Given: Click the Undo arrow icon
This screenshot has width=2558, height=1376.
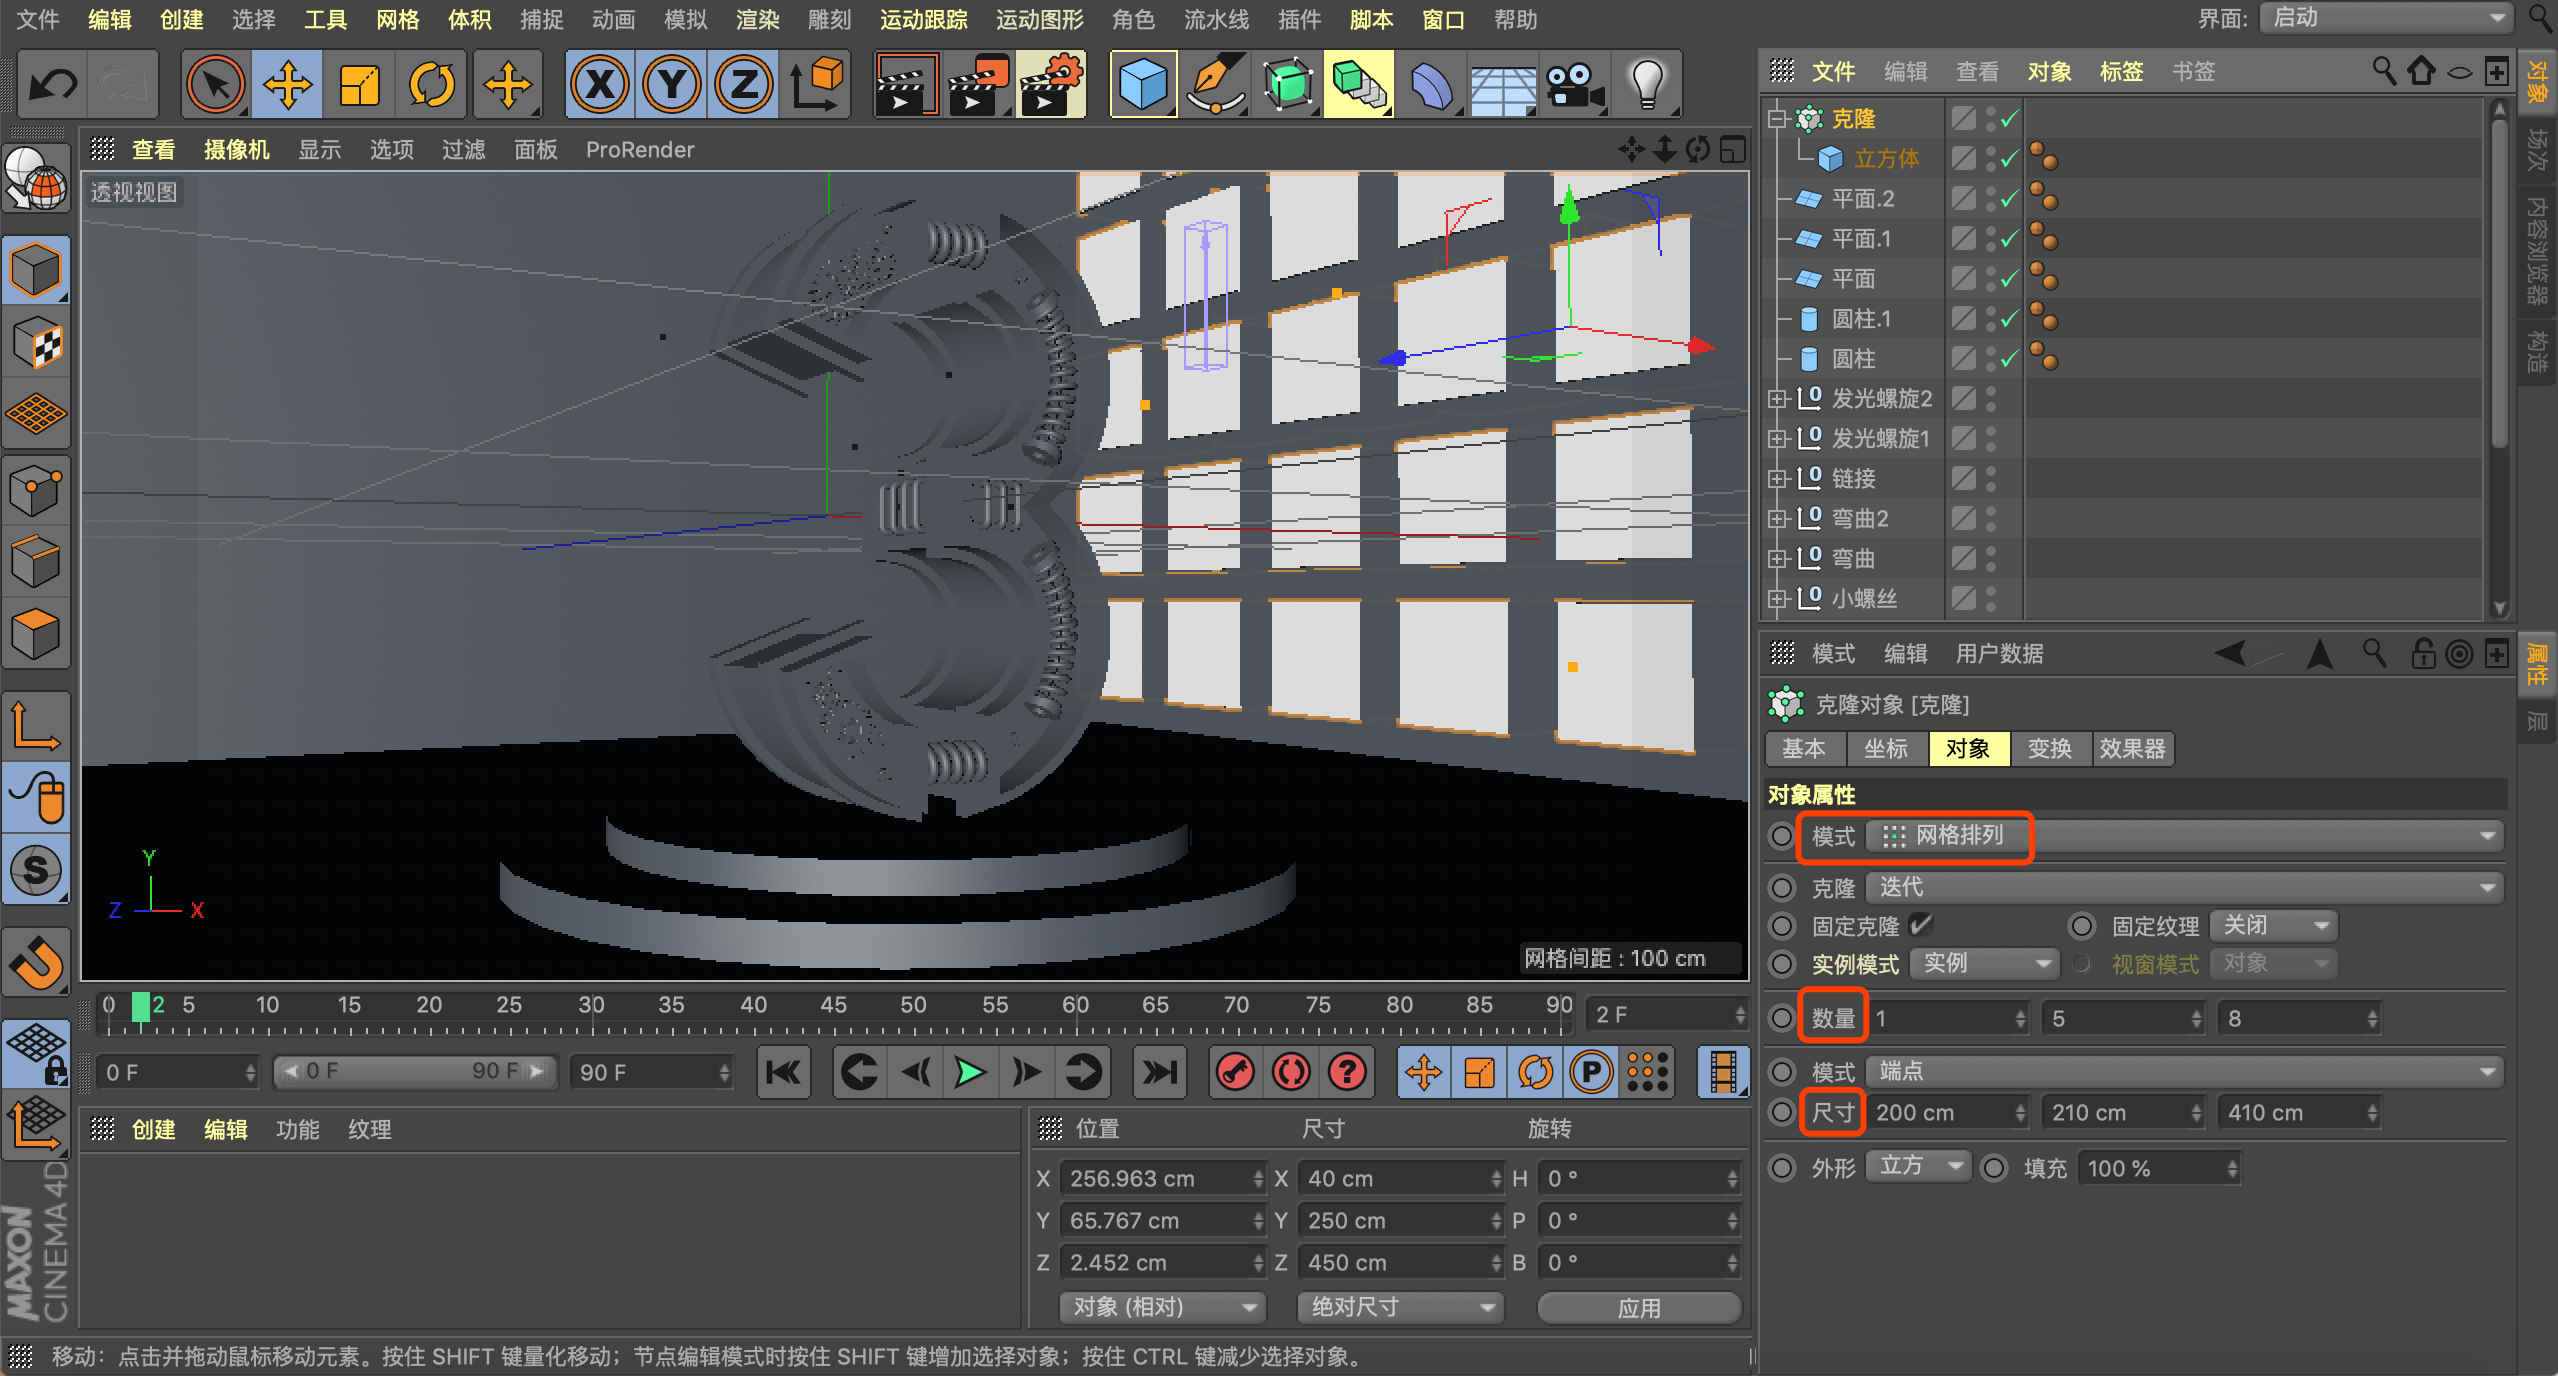Looking at the screenshot, I should coord(53,85).
